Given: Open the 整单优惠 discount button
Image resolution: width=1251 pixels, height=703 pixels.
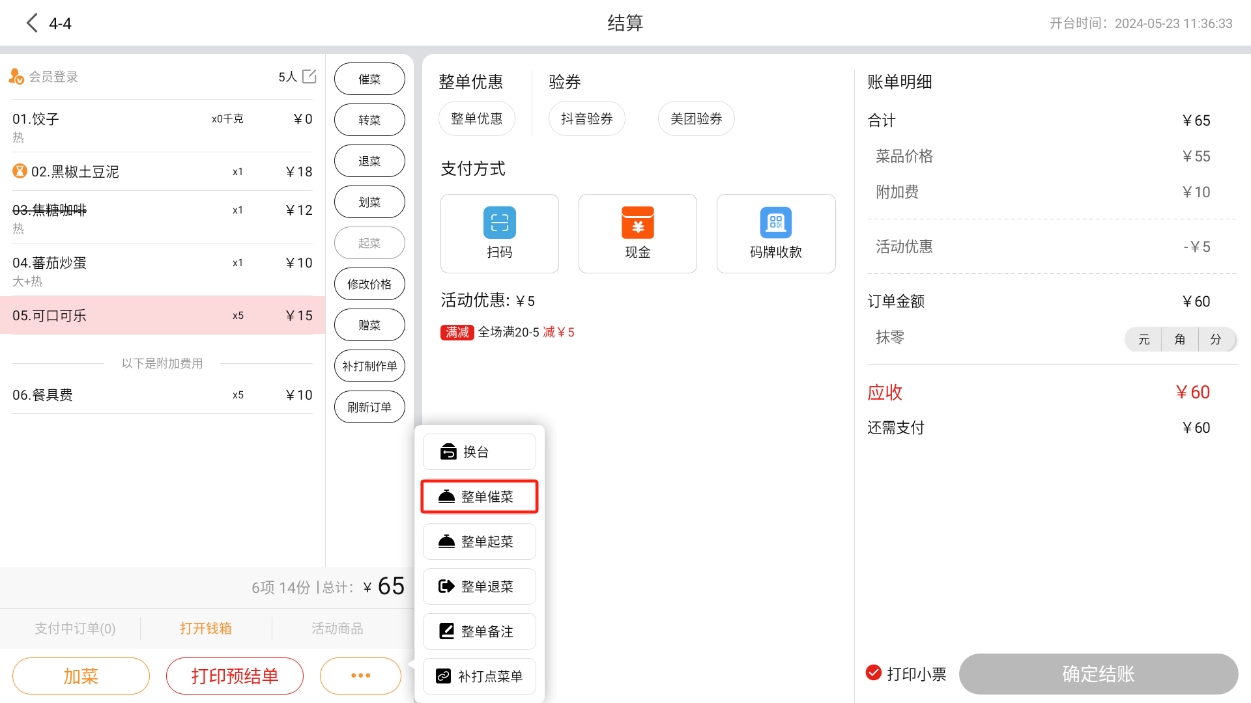Looking at the screenshot, I should pyautogui.click(x=477, y=119).
